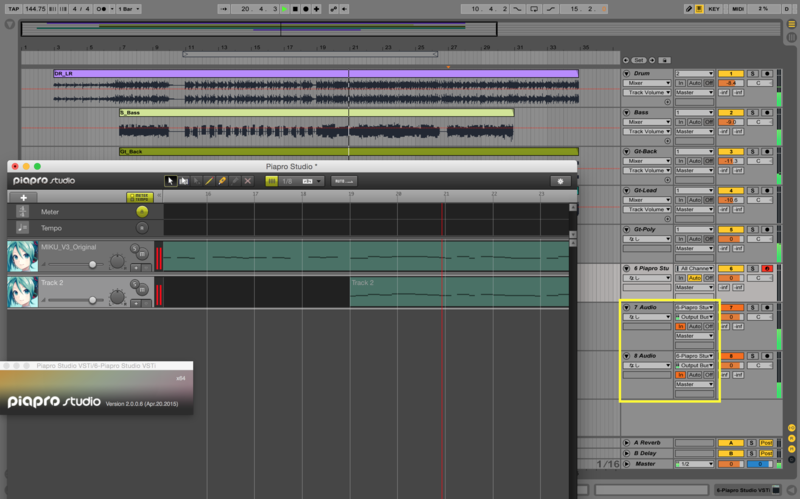Select the arrow pointer tool in Piapro Studio

pyautogui.click(x=170, y=181)
